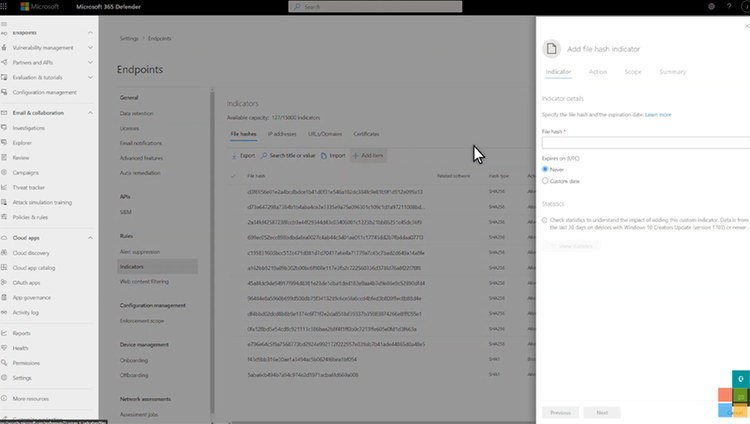Image resolution: width=750 pixels, height=424 pixels.
Task: Click the Export download icon
Action: (234, 156)
